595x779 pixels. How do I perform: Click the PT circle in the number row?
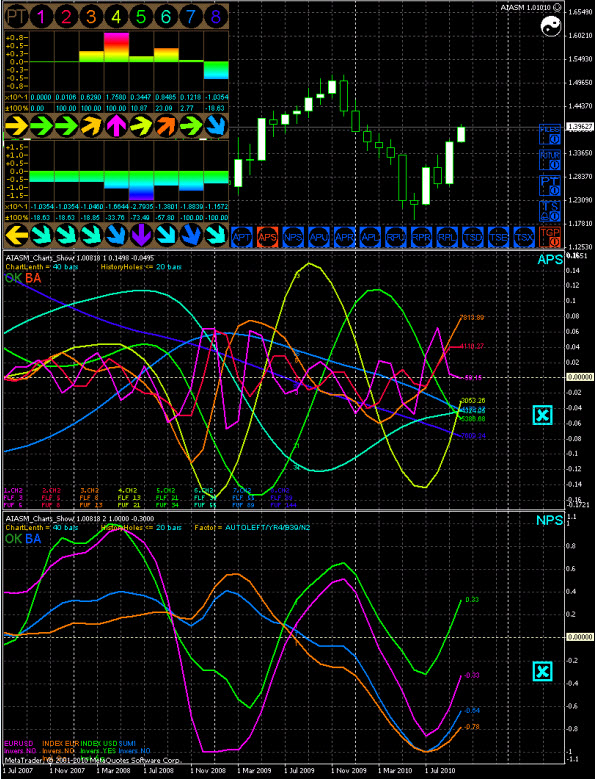click(16, 17)
